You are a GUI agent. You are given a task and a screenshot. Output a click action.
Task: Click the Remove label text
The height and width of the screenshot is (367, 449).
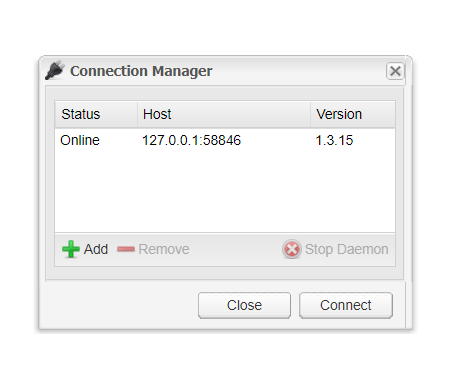pyautogui.click(x=164, y=249)
